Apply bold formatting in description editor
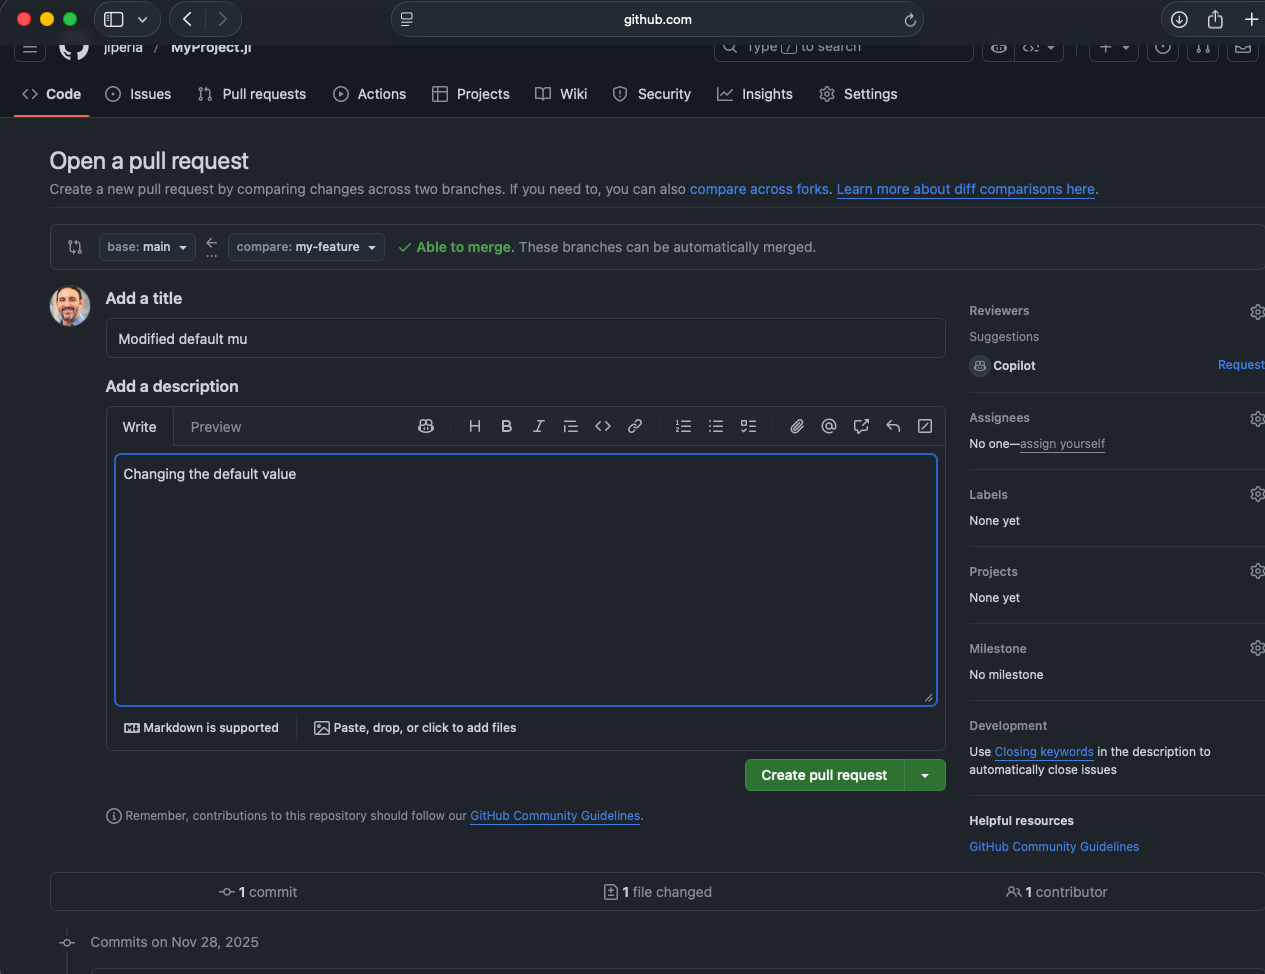The image size is (1265, 974). (x=507, y=426)
